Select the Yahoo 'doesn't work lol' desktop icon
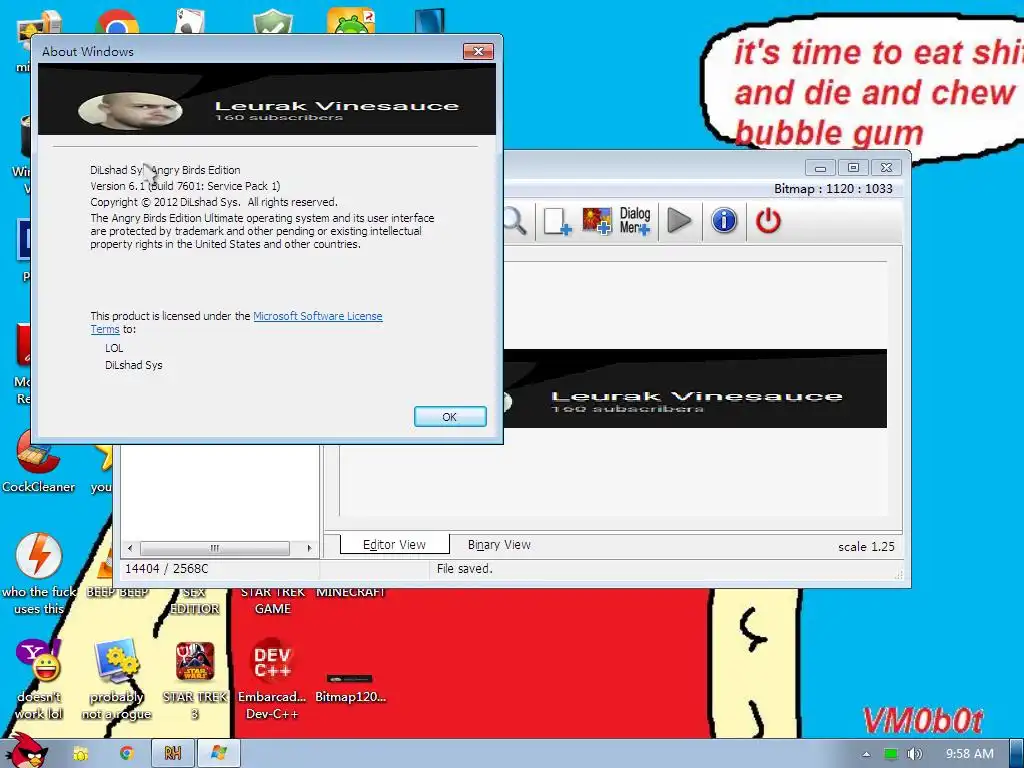The width and height of the screenshot is (1024, 768). pyautogui.click(x=39, y=679)
